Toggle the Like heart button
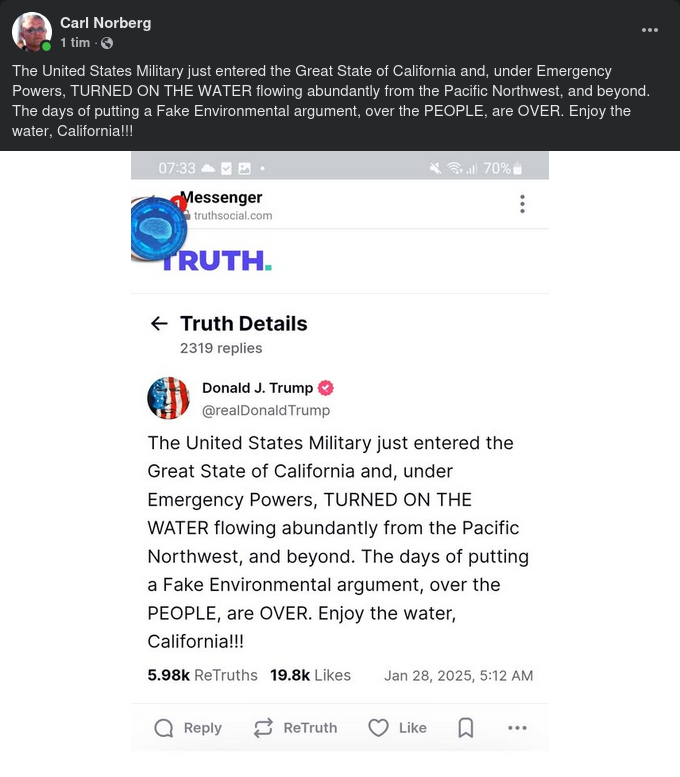The height and width of the screenshot is (777, 680). (397, 728)
